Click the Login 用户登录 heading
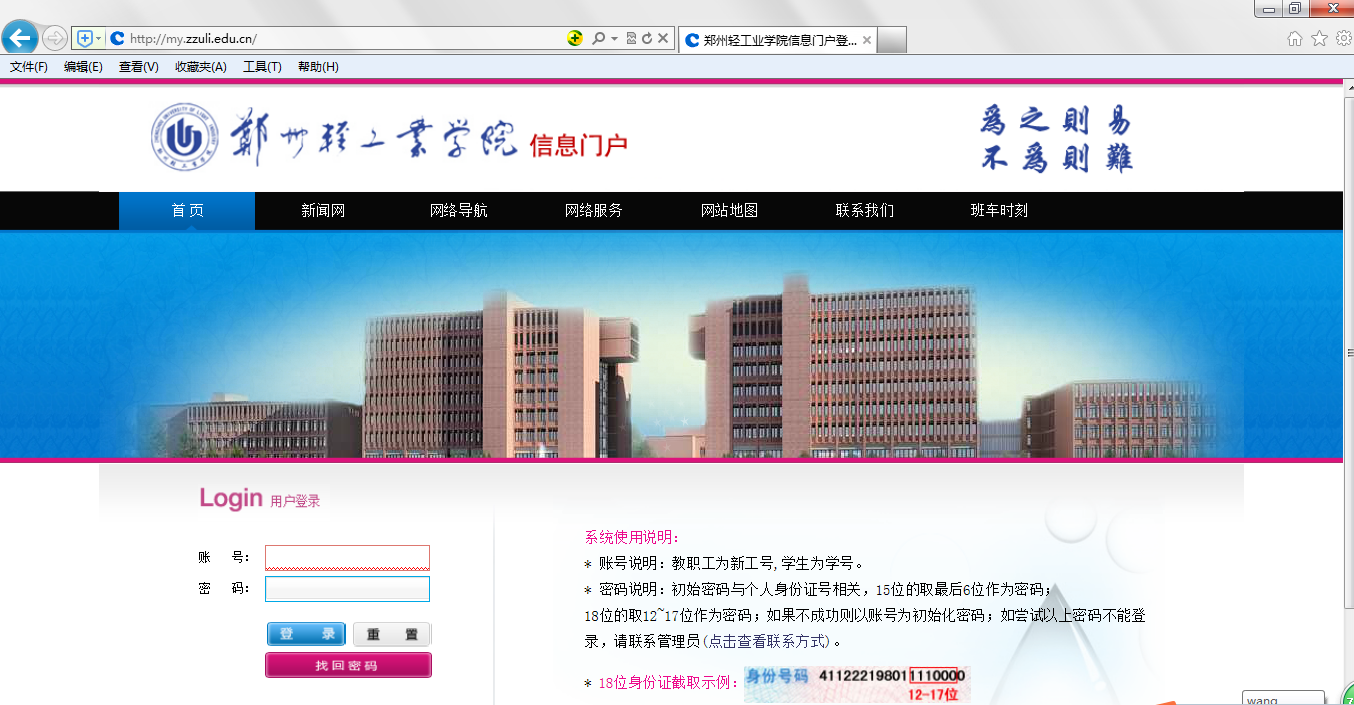This screenshot has height=705, width=1354. tap(260, 498)
